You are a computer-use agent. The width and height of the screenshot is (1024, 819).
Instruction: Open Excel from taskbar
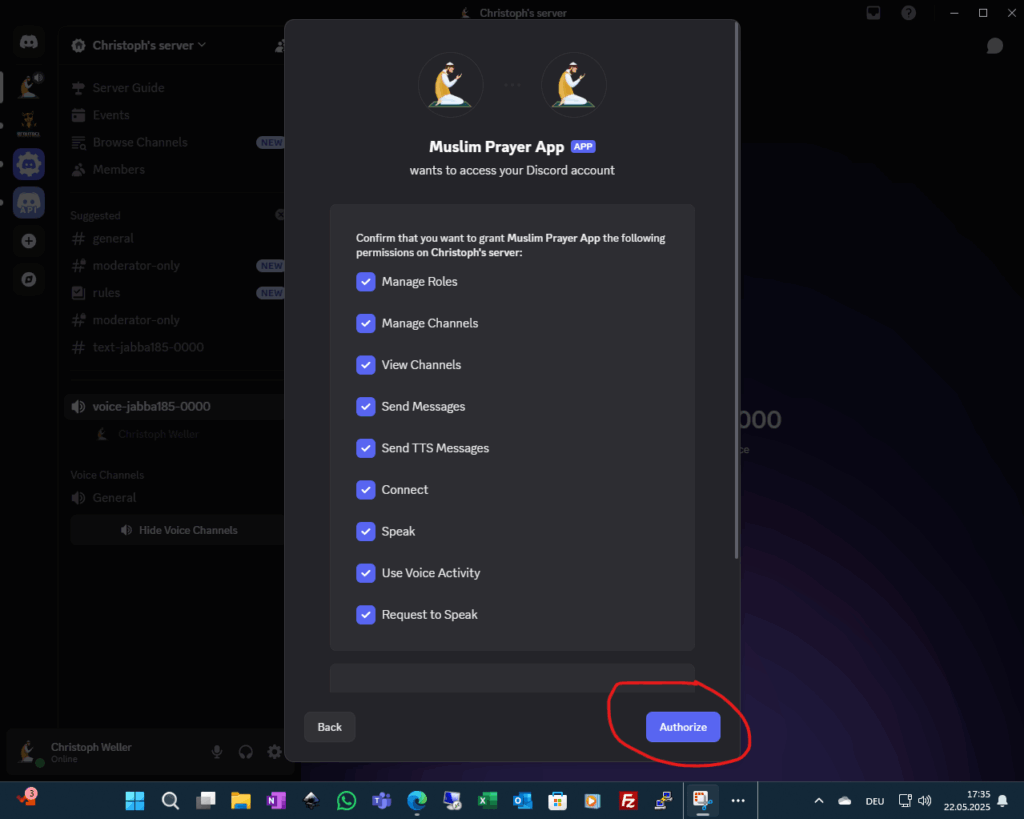tap(487, 801)
